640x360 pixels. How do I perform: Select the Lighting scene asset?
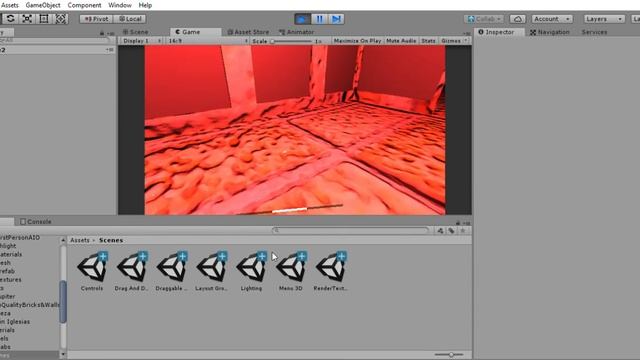click(251, 271)
